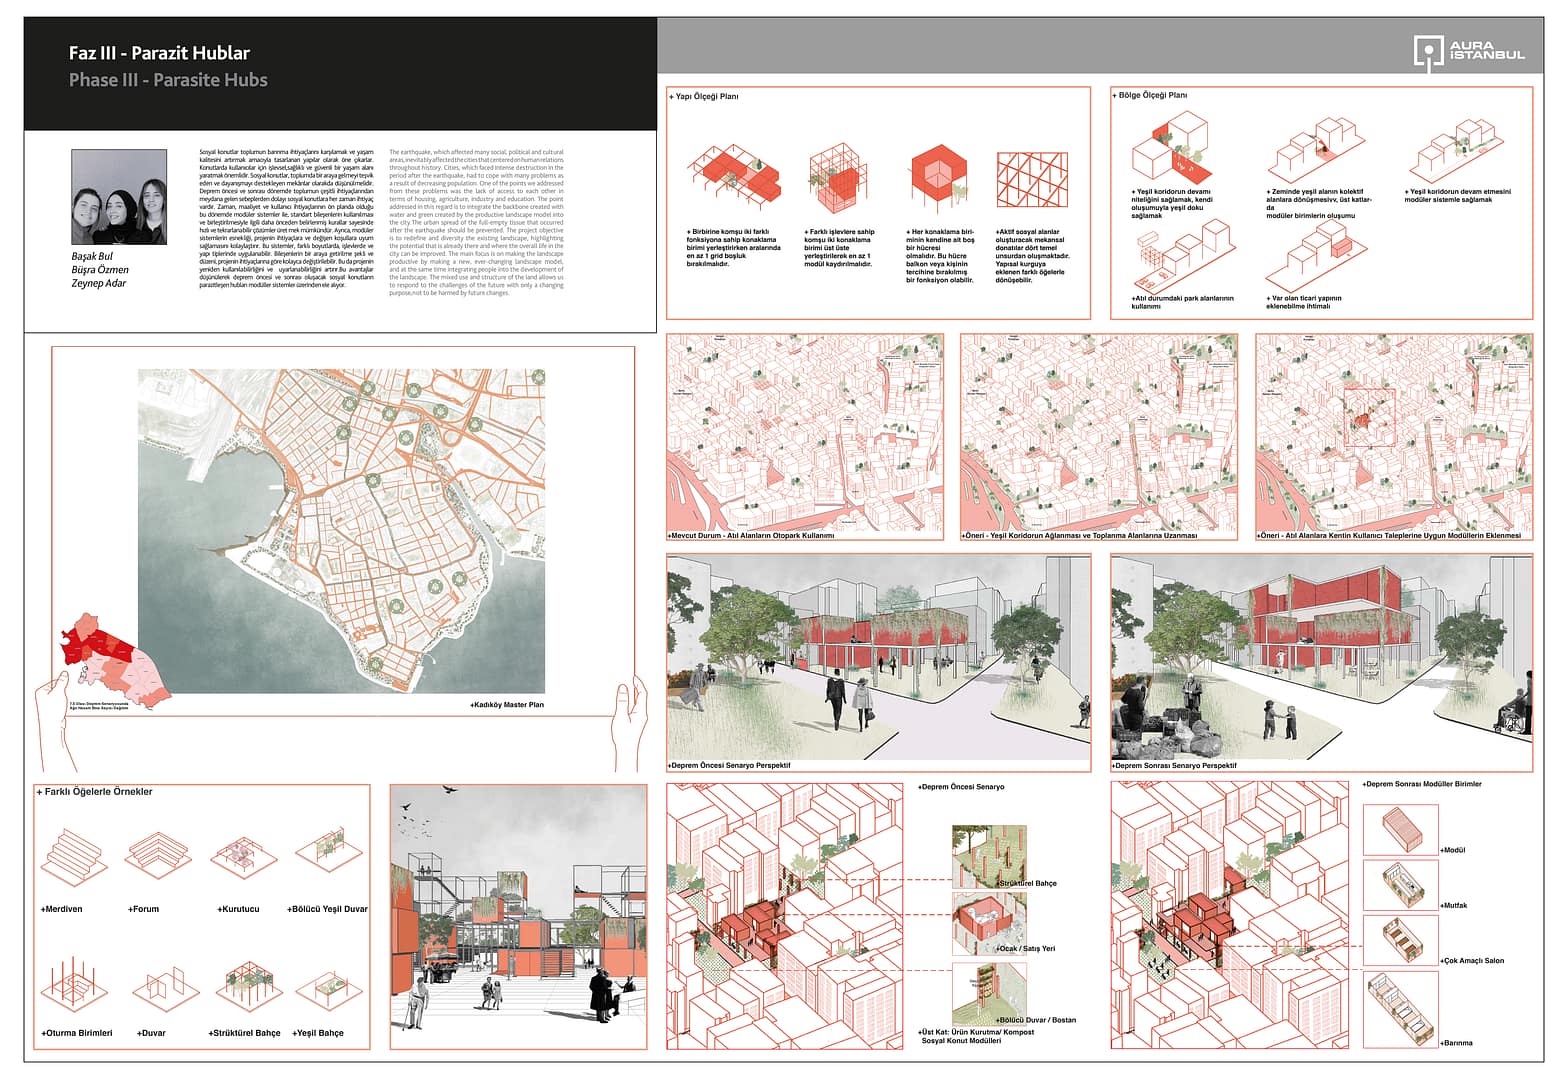Image resolution: width=1568 pixels, height=1079 pixels.
Task: Click the Barınma module diagram
Action: click(1400, 1008)
